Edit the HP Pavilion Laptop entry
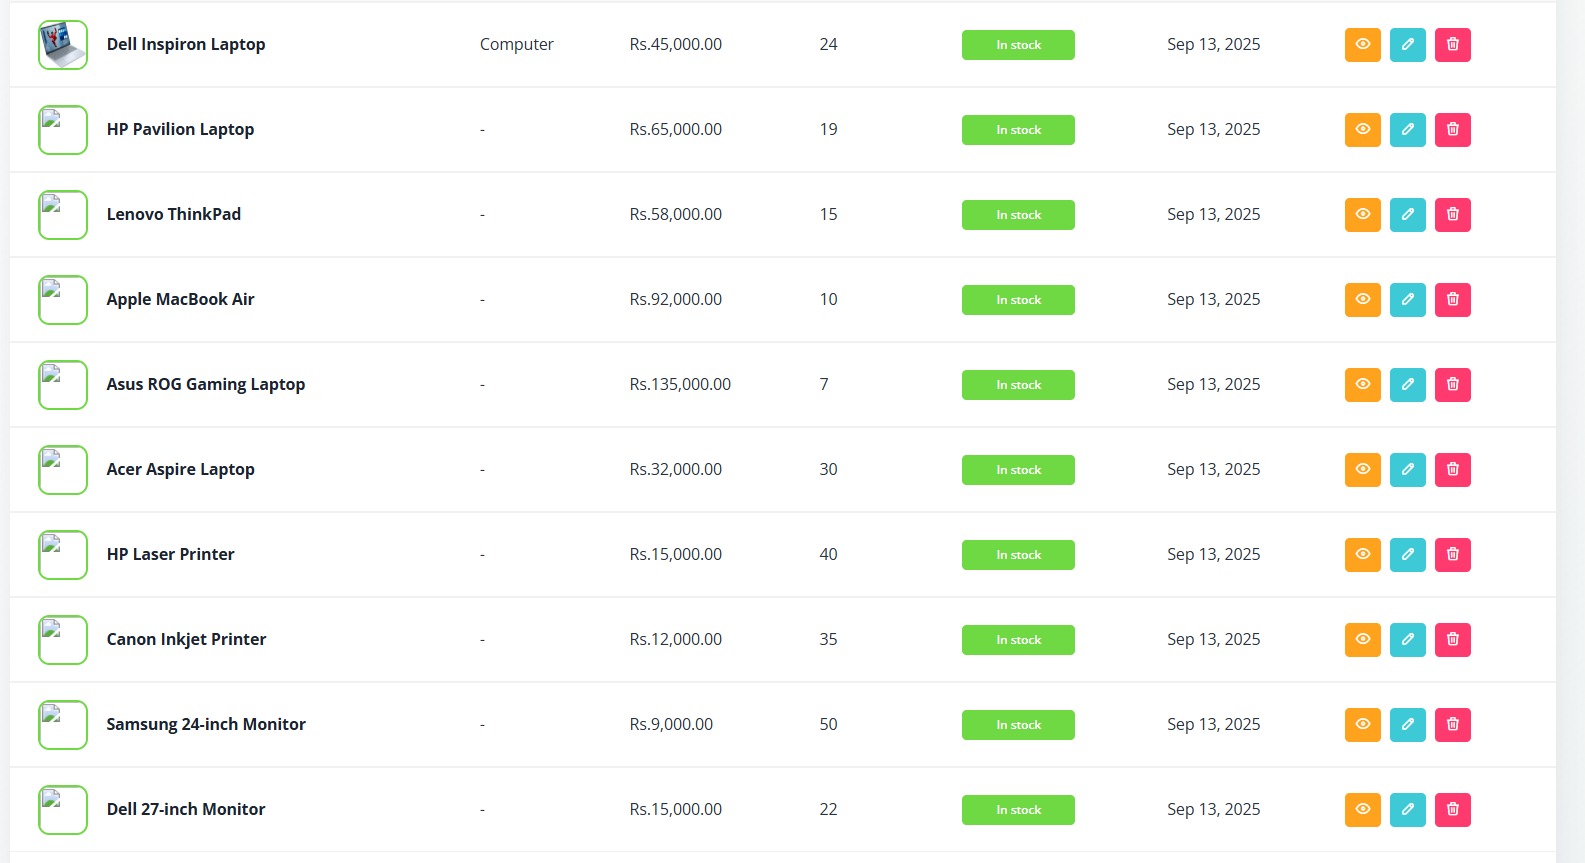 [x=1407, y=130]
